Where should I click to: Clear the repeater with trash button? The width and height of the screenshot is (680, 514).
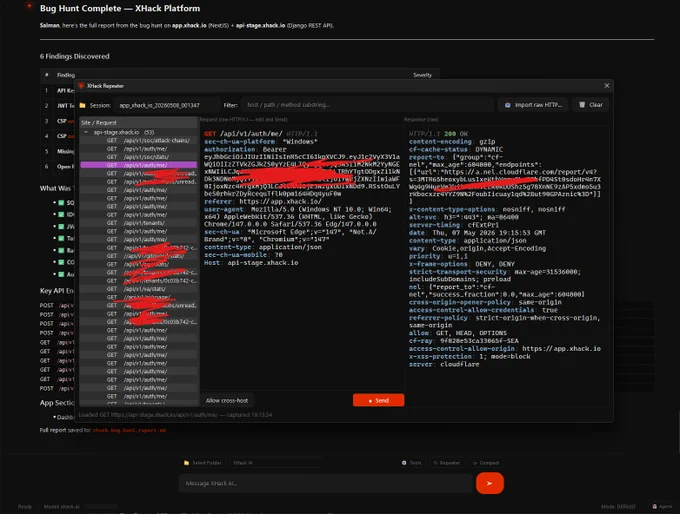591,105
